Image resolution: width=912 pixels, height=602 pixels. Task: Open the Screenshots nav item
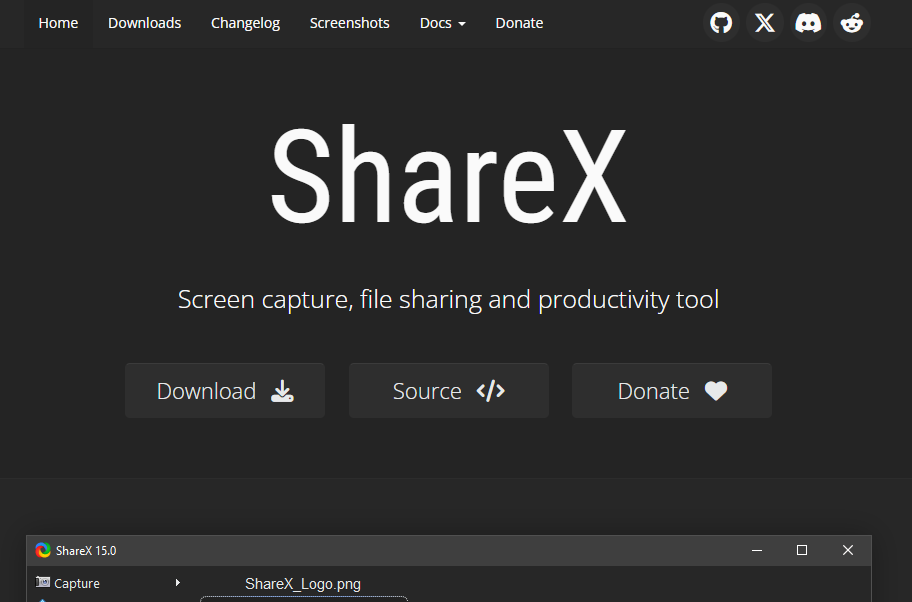tap(350, 23)
